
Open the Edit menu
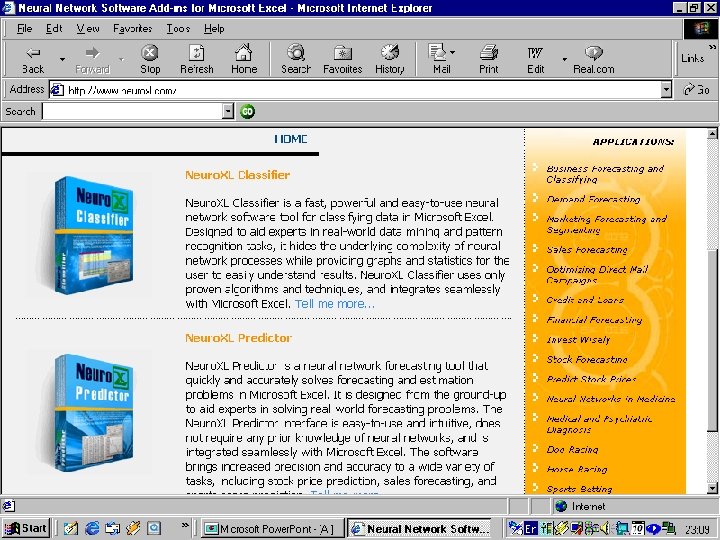pyautogui.click(x=54, y=28)
